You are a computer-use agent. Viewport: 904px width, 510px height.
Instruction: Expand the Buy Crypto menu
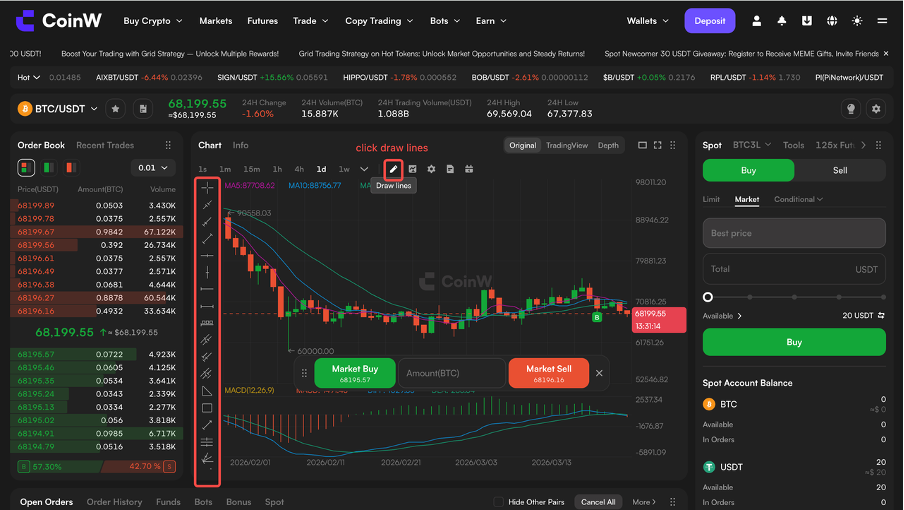pos(153,21)
